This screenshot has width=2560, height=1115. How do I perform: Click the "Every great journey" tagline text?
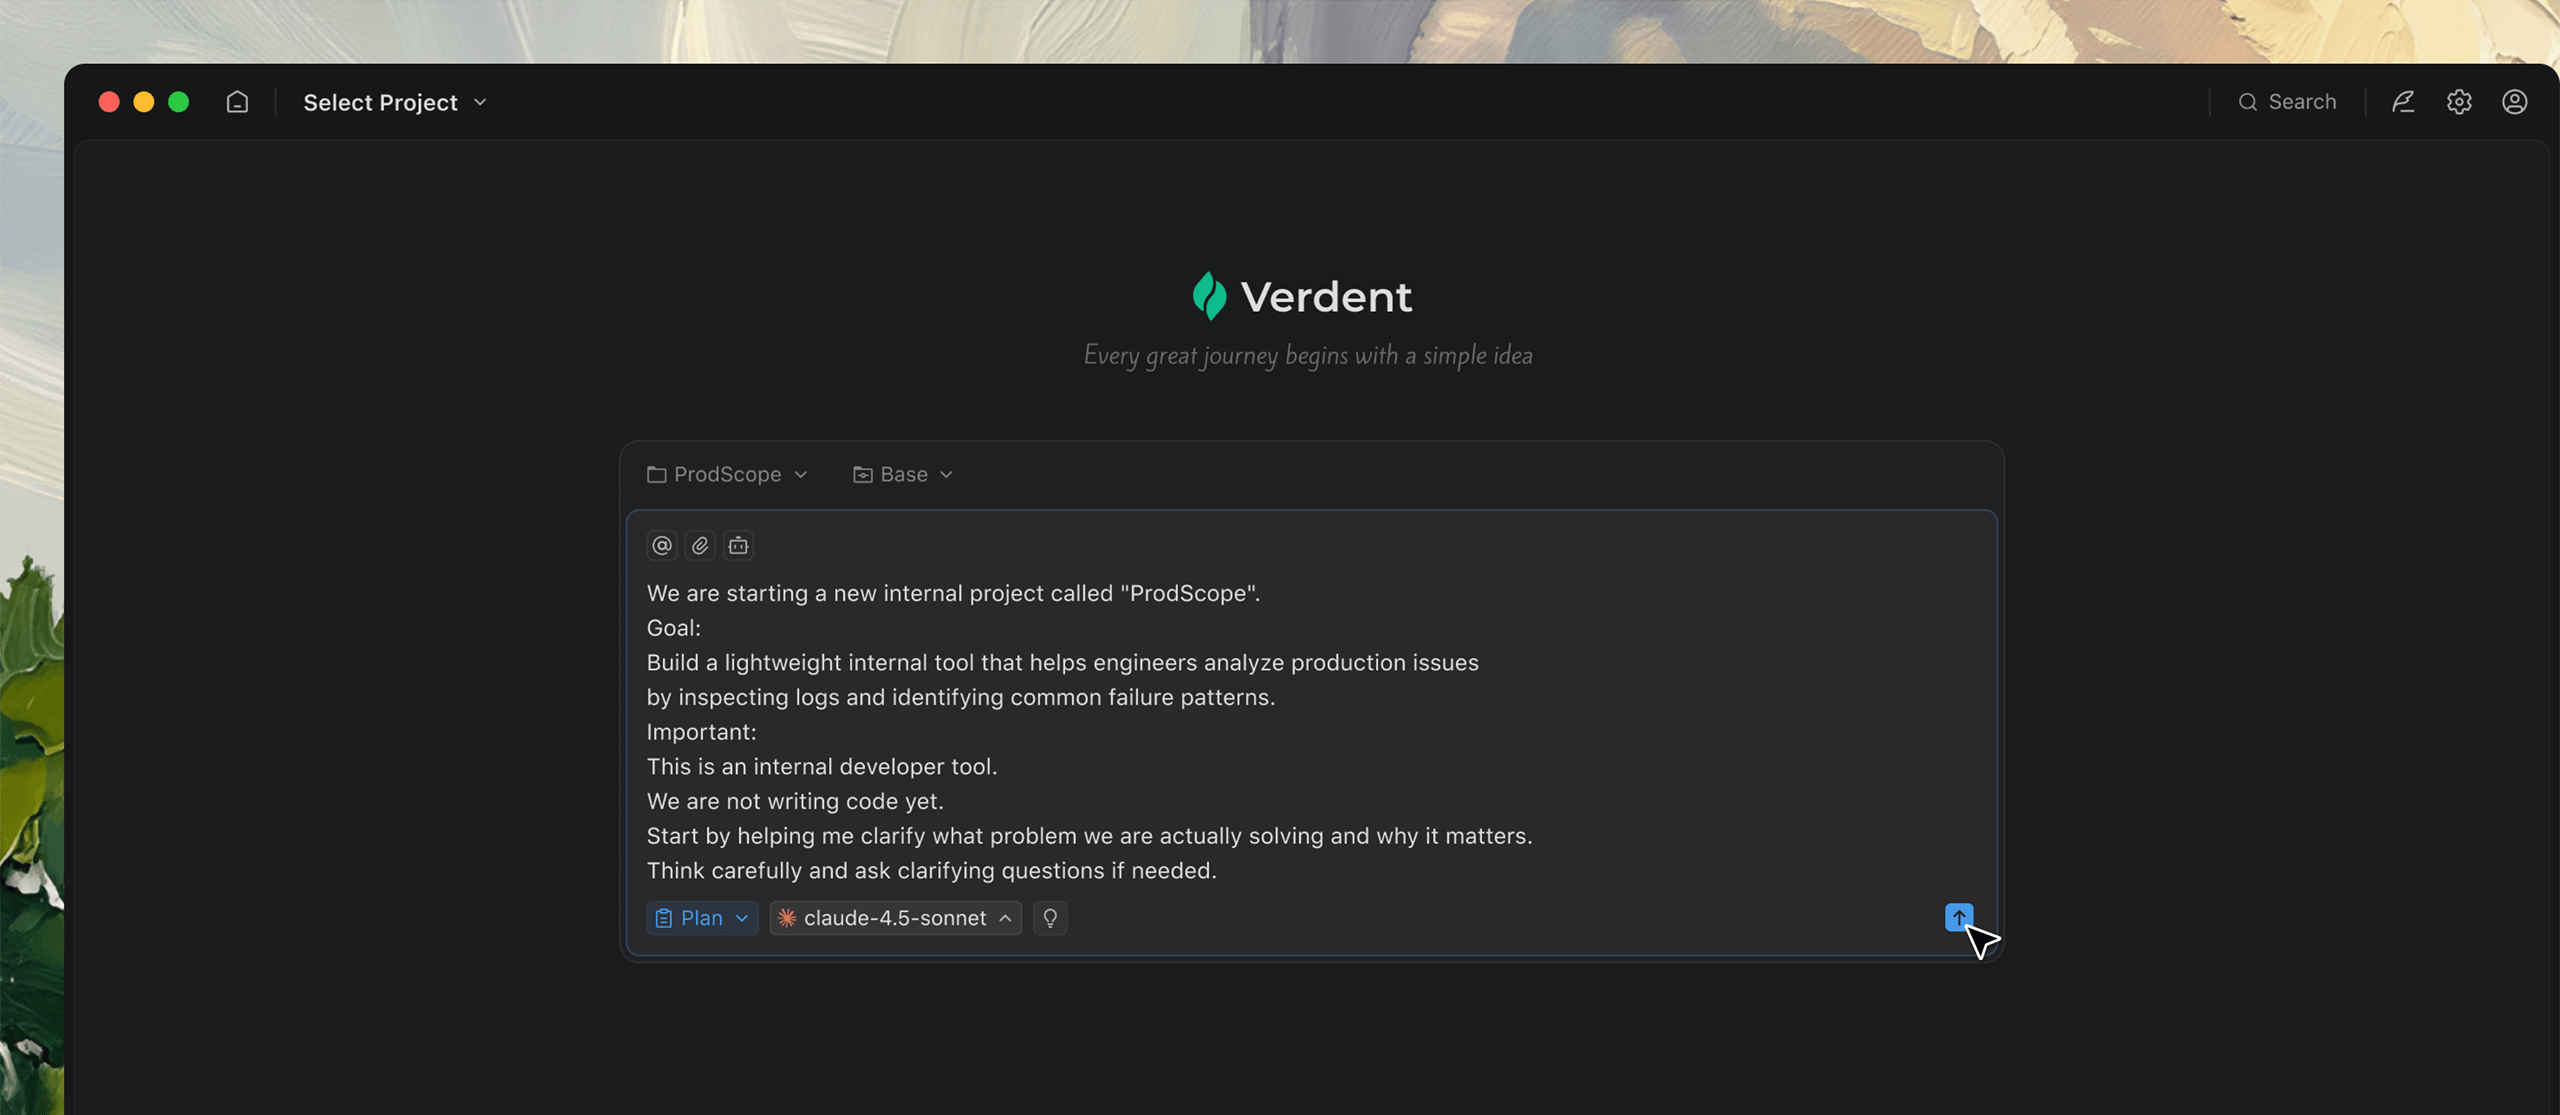pyautogui.click(x=1308, y=356)
